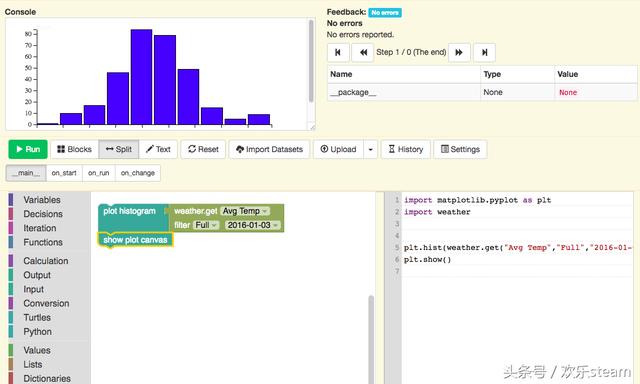Select the show plot canvas block
The image size is (640, 384).
(x=135, y=240)
